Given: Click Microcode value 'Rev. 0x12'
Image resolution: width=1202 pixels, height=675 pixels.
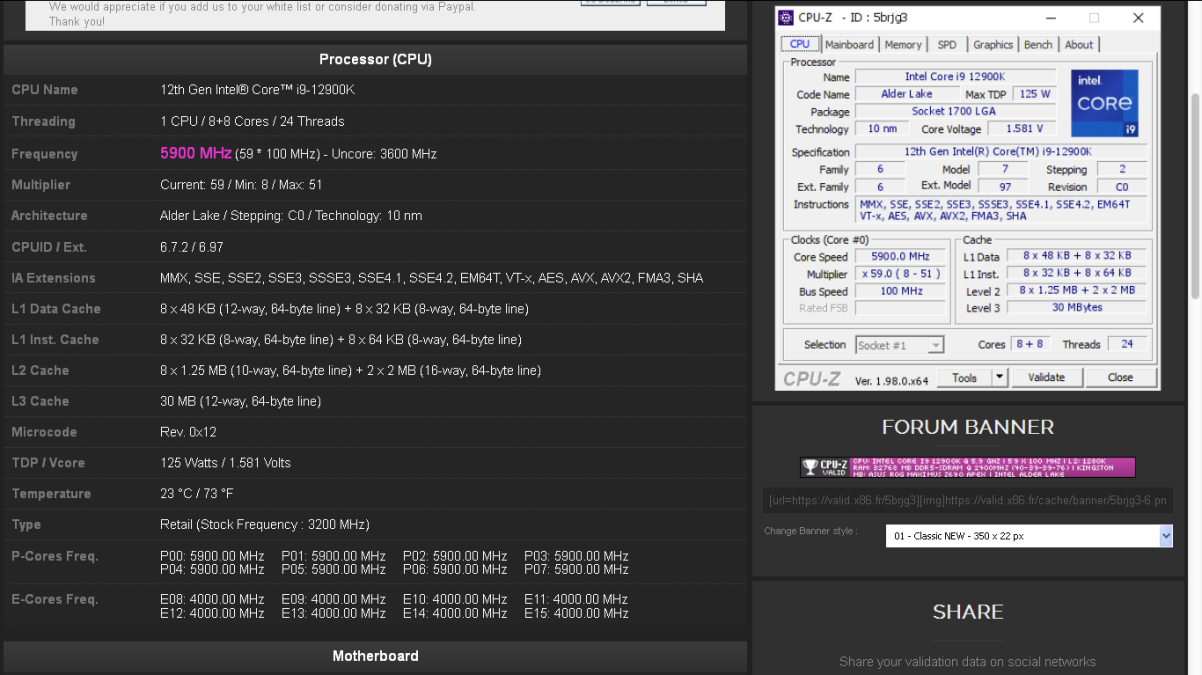Looking at the screenshot, I should [x=188, y=432].
